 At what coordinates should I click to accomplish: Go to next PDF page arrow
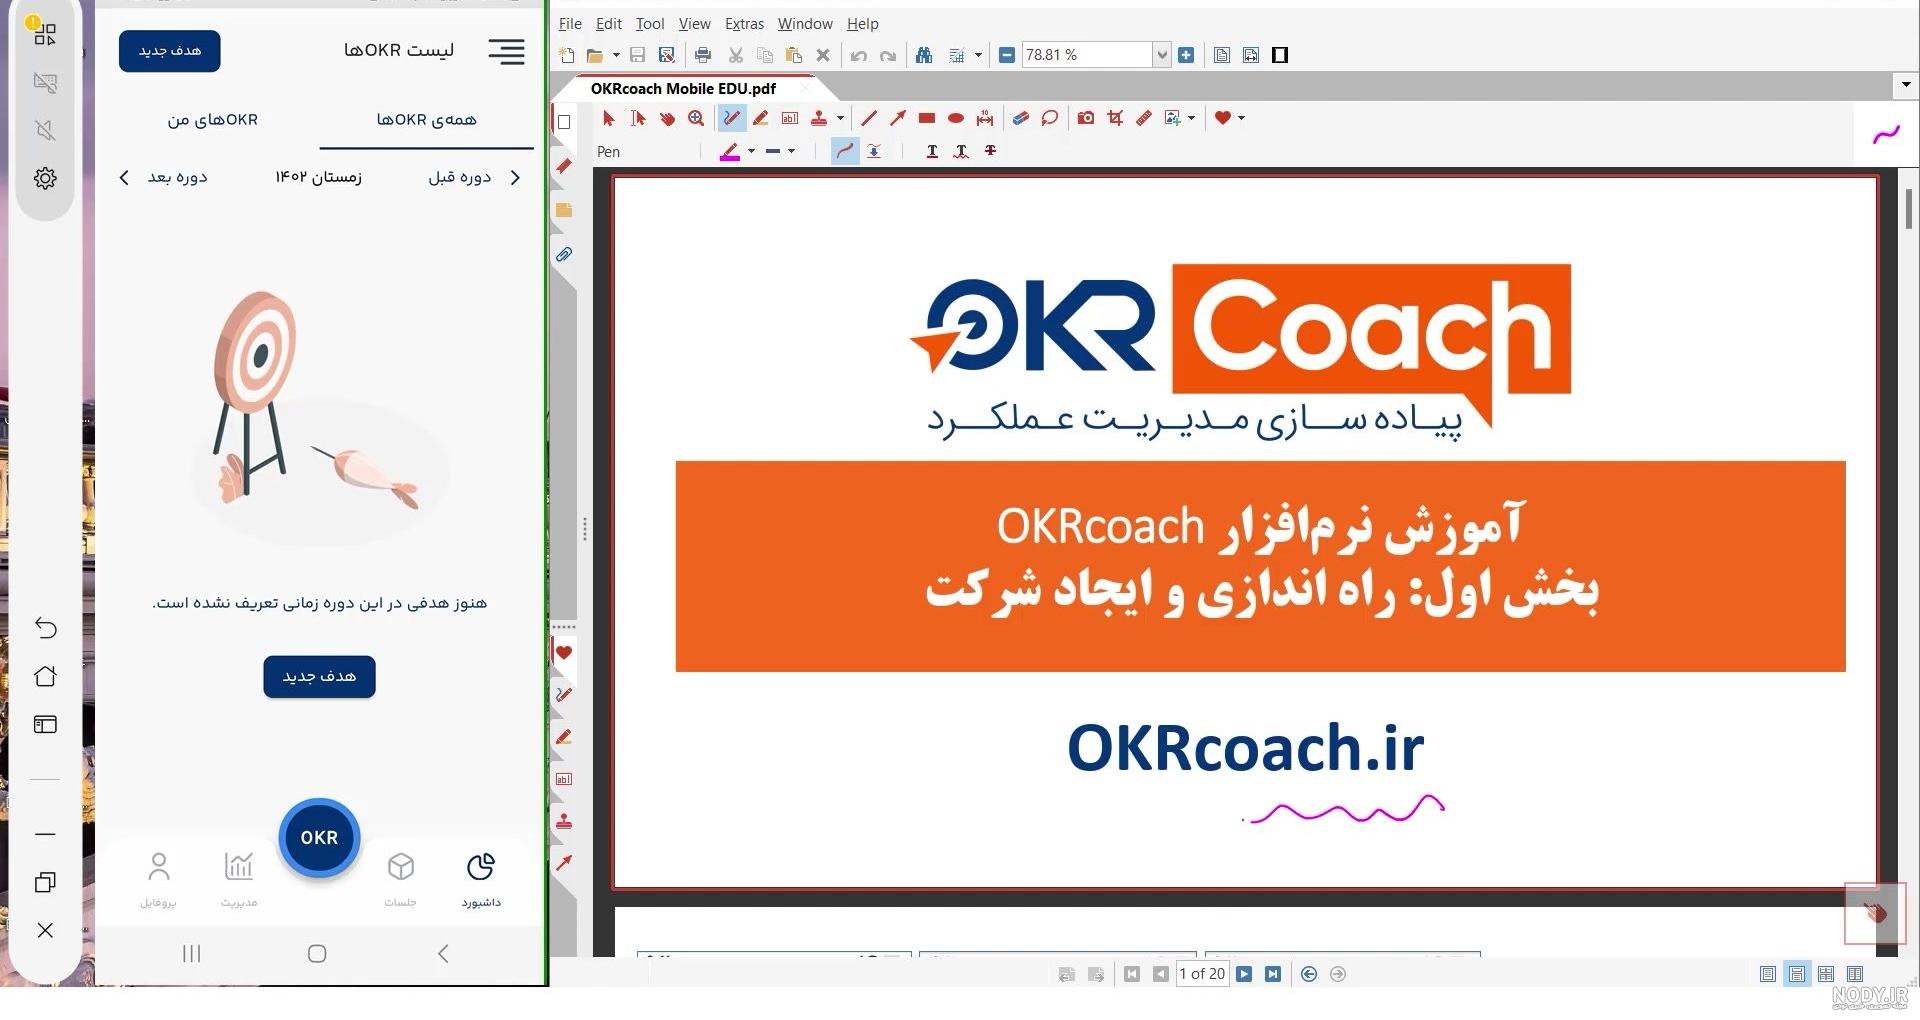tap(1244, 974)
